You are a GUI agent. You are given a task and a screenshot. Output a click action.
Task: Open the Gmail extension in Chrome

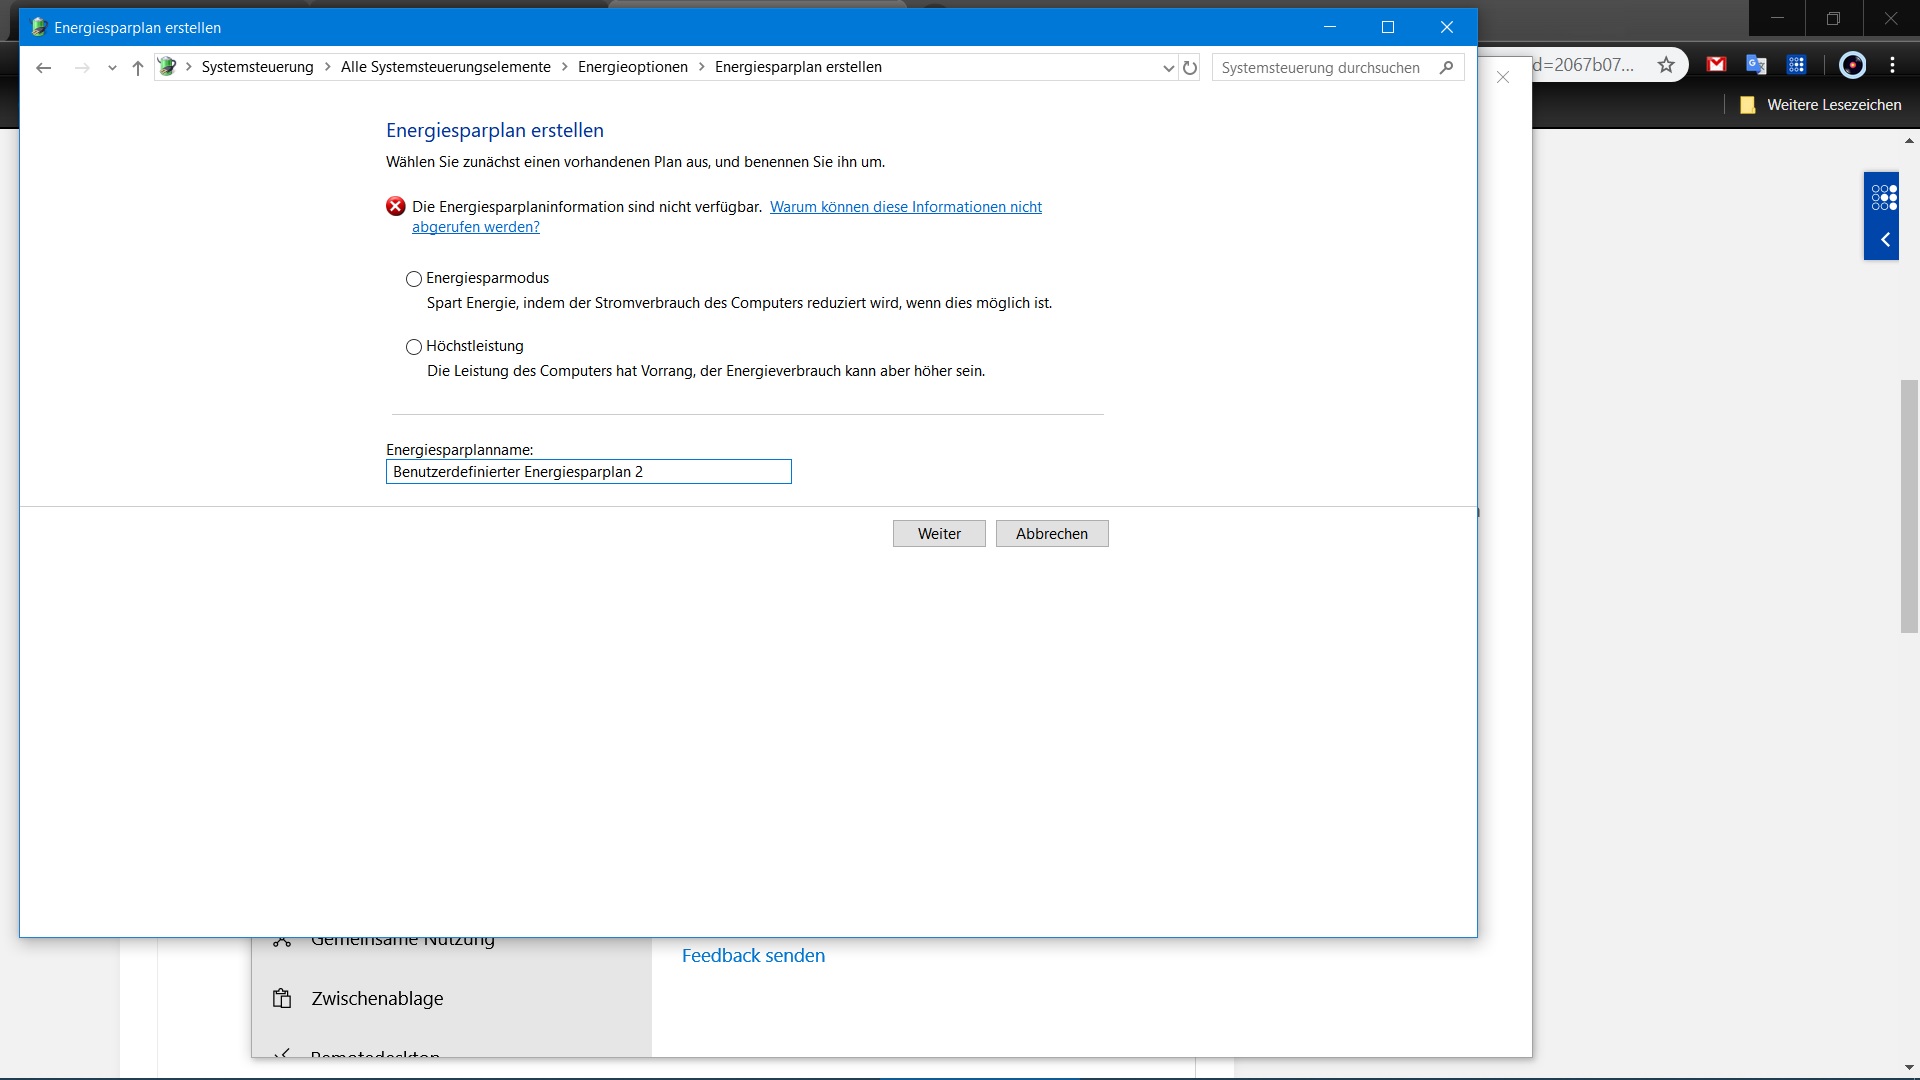click(x=1716, y=65)
